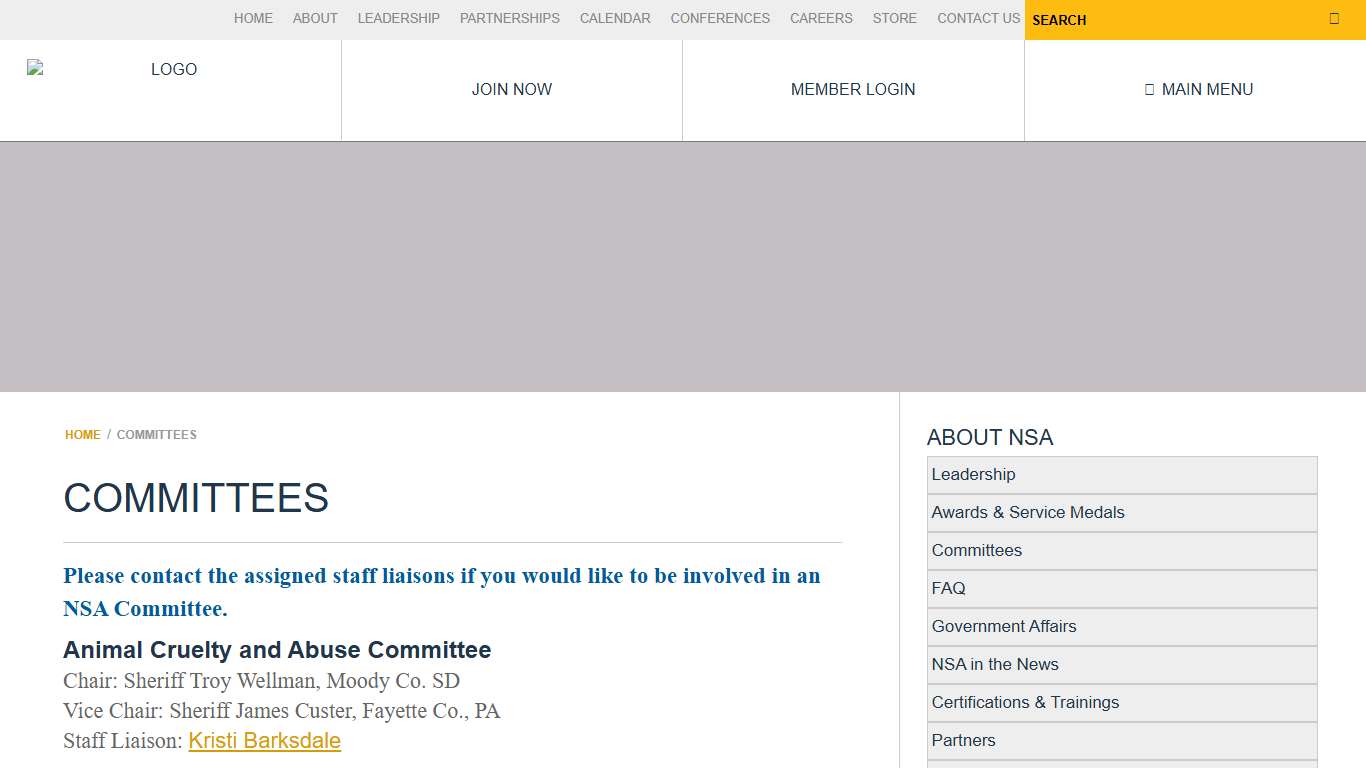Viewport: 1366px width, 768px height.
Task: Click the Kristi Barksdale staff liaison link
Action: click(264, 740)
